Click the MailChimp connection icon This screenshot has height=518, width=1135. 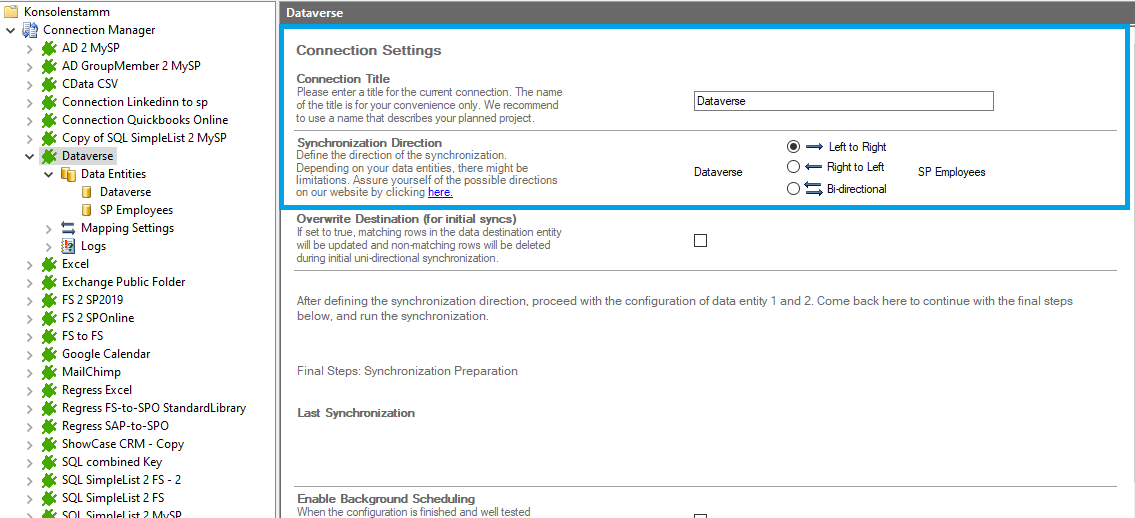(x=49, y=372)
